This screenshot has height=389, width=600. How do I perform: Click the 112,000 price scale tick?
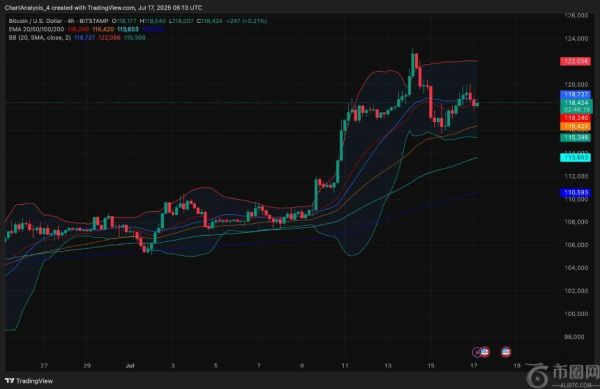[576, 176]
